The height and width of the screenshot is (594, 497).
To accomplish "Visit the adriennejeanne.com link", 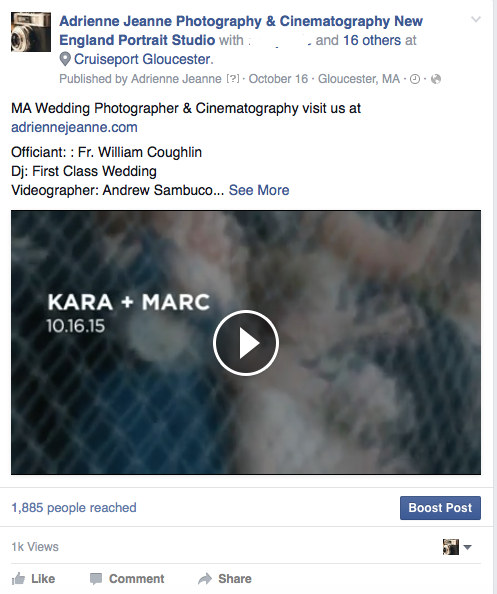I will pos(74,127).
